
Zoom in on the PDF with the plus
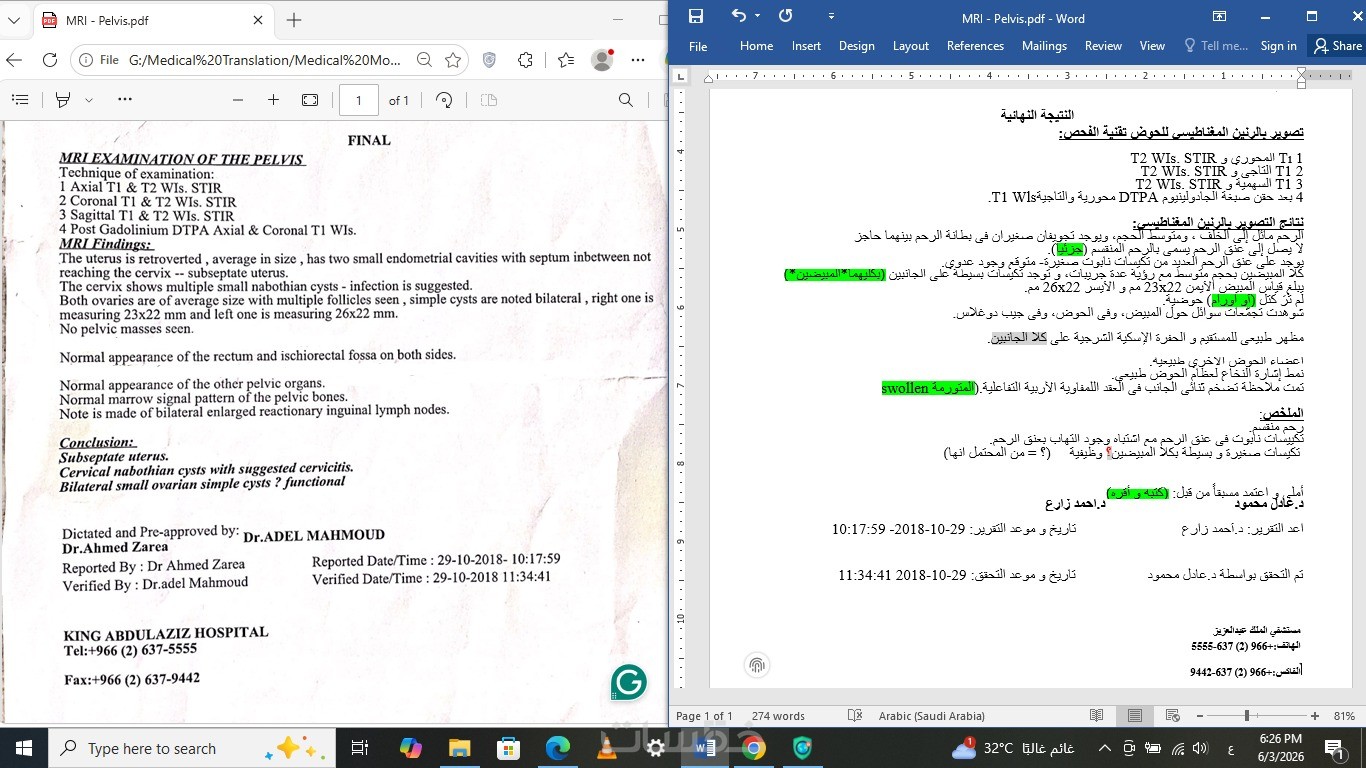tap(273, 100)
